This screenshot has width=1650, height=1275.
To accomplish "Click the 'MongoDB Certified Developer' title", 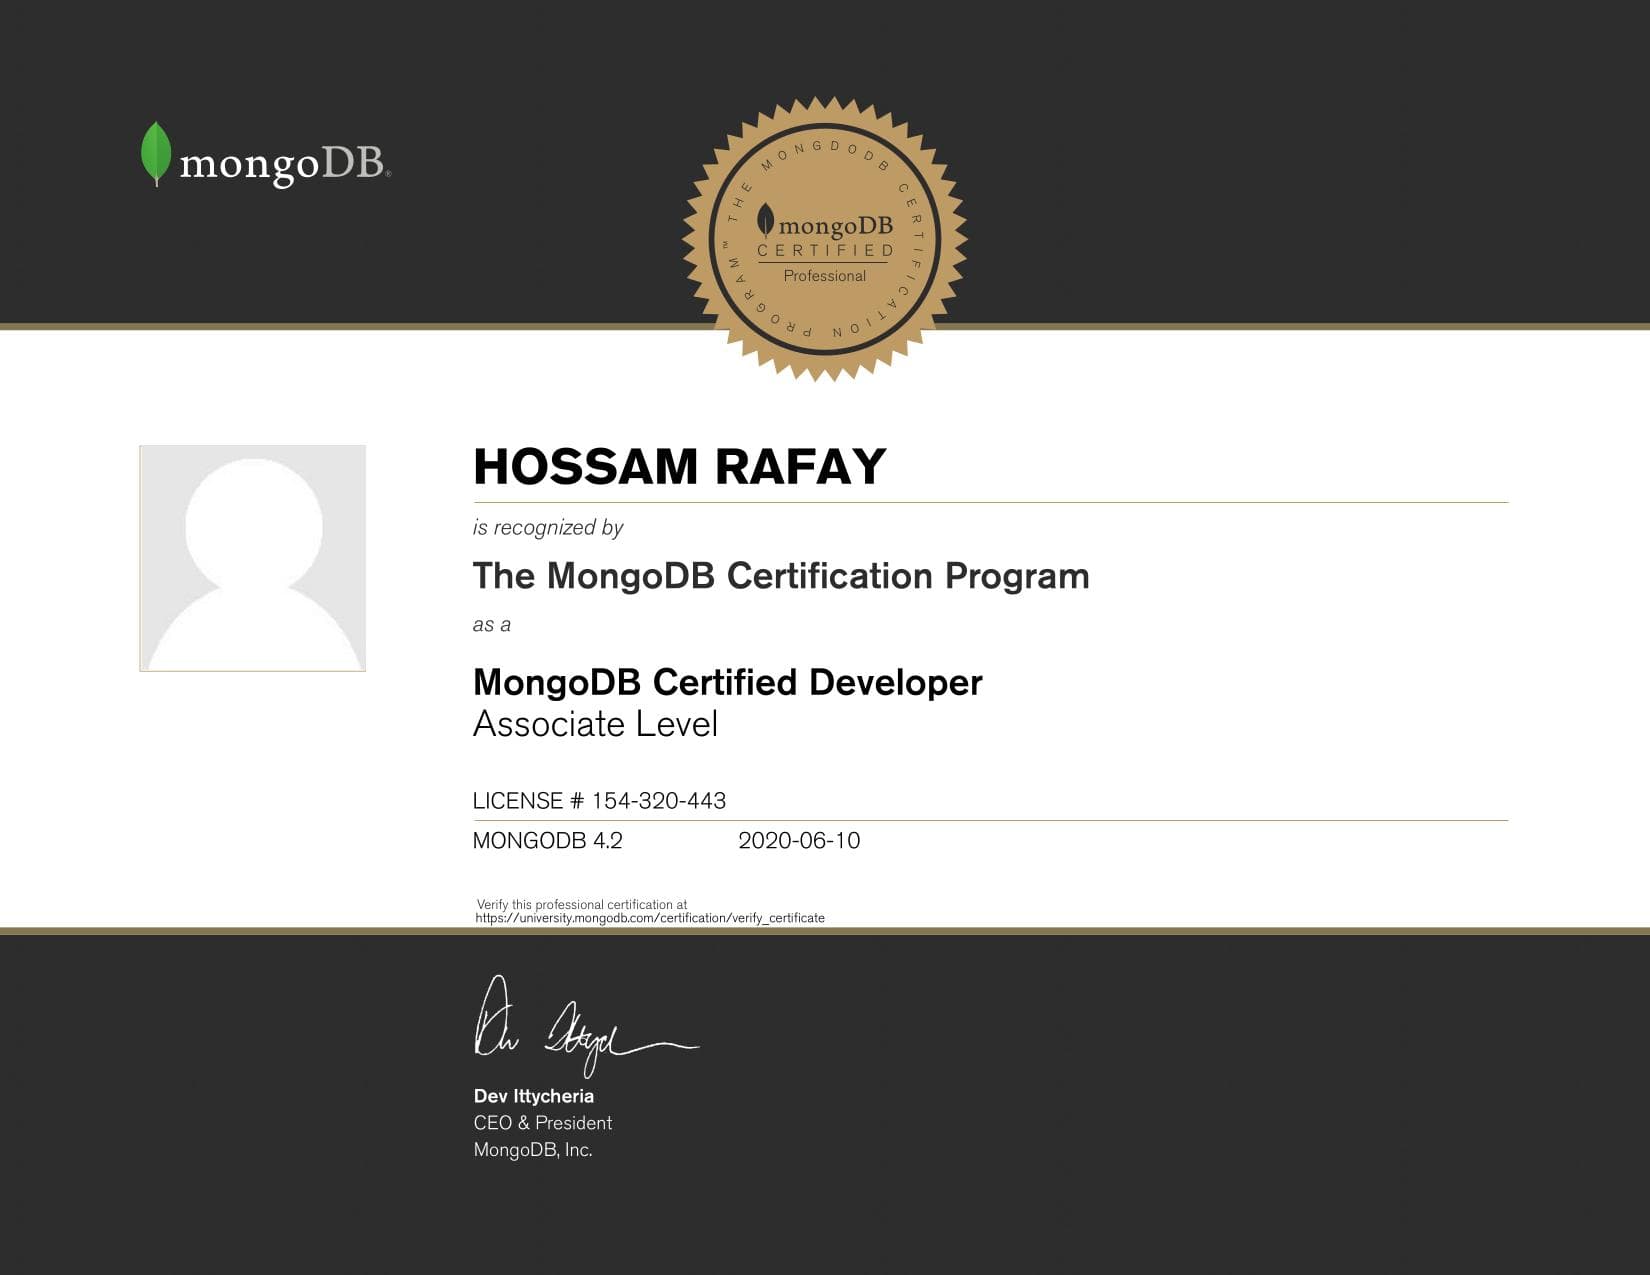I will [x=727, y=682].
